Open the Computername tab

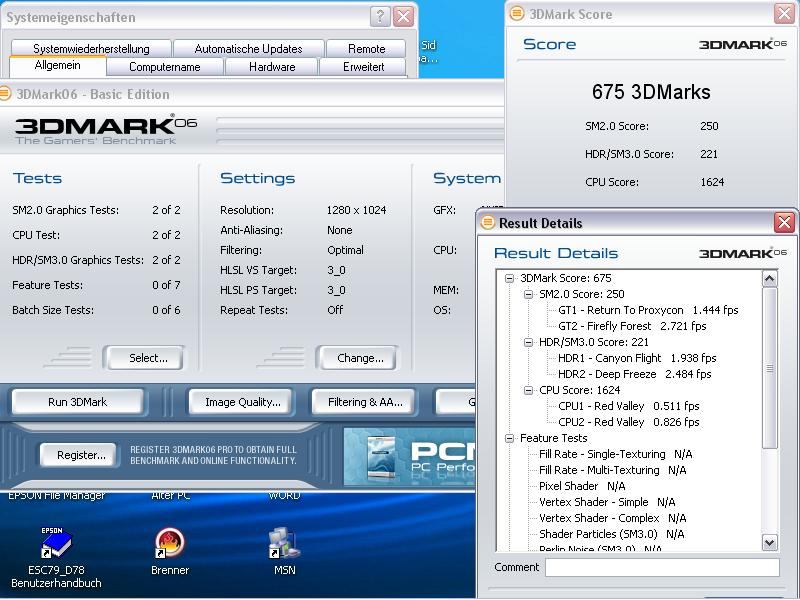pyautogui.click(x=164, y=67)
